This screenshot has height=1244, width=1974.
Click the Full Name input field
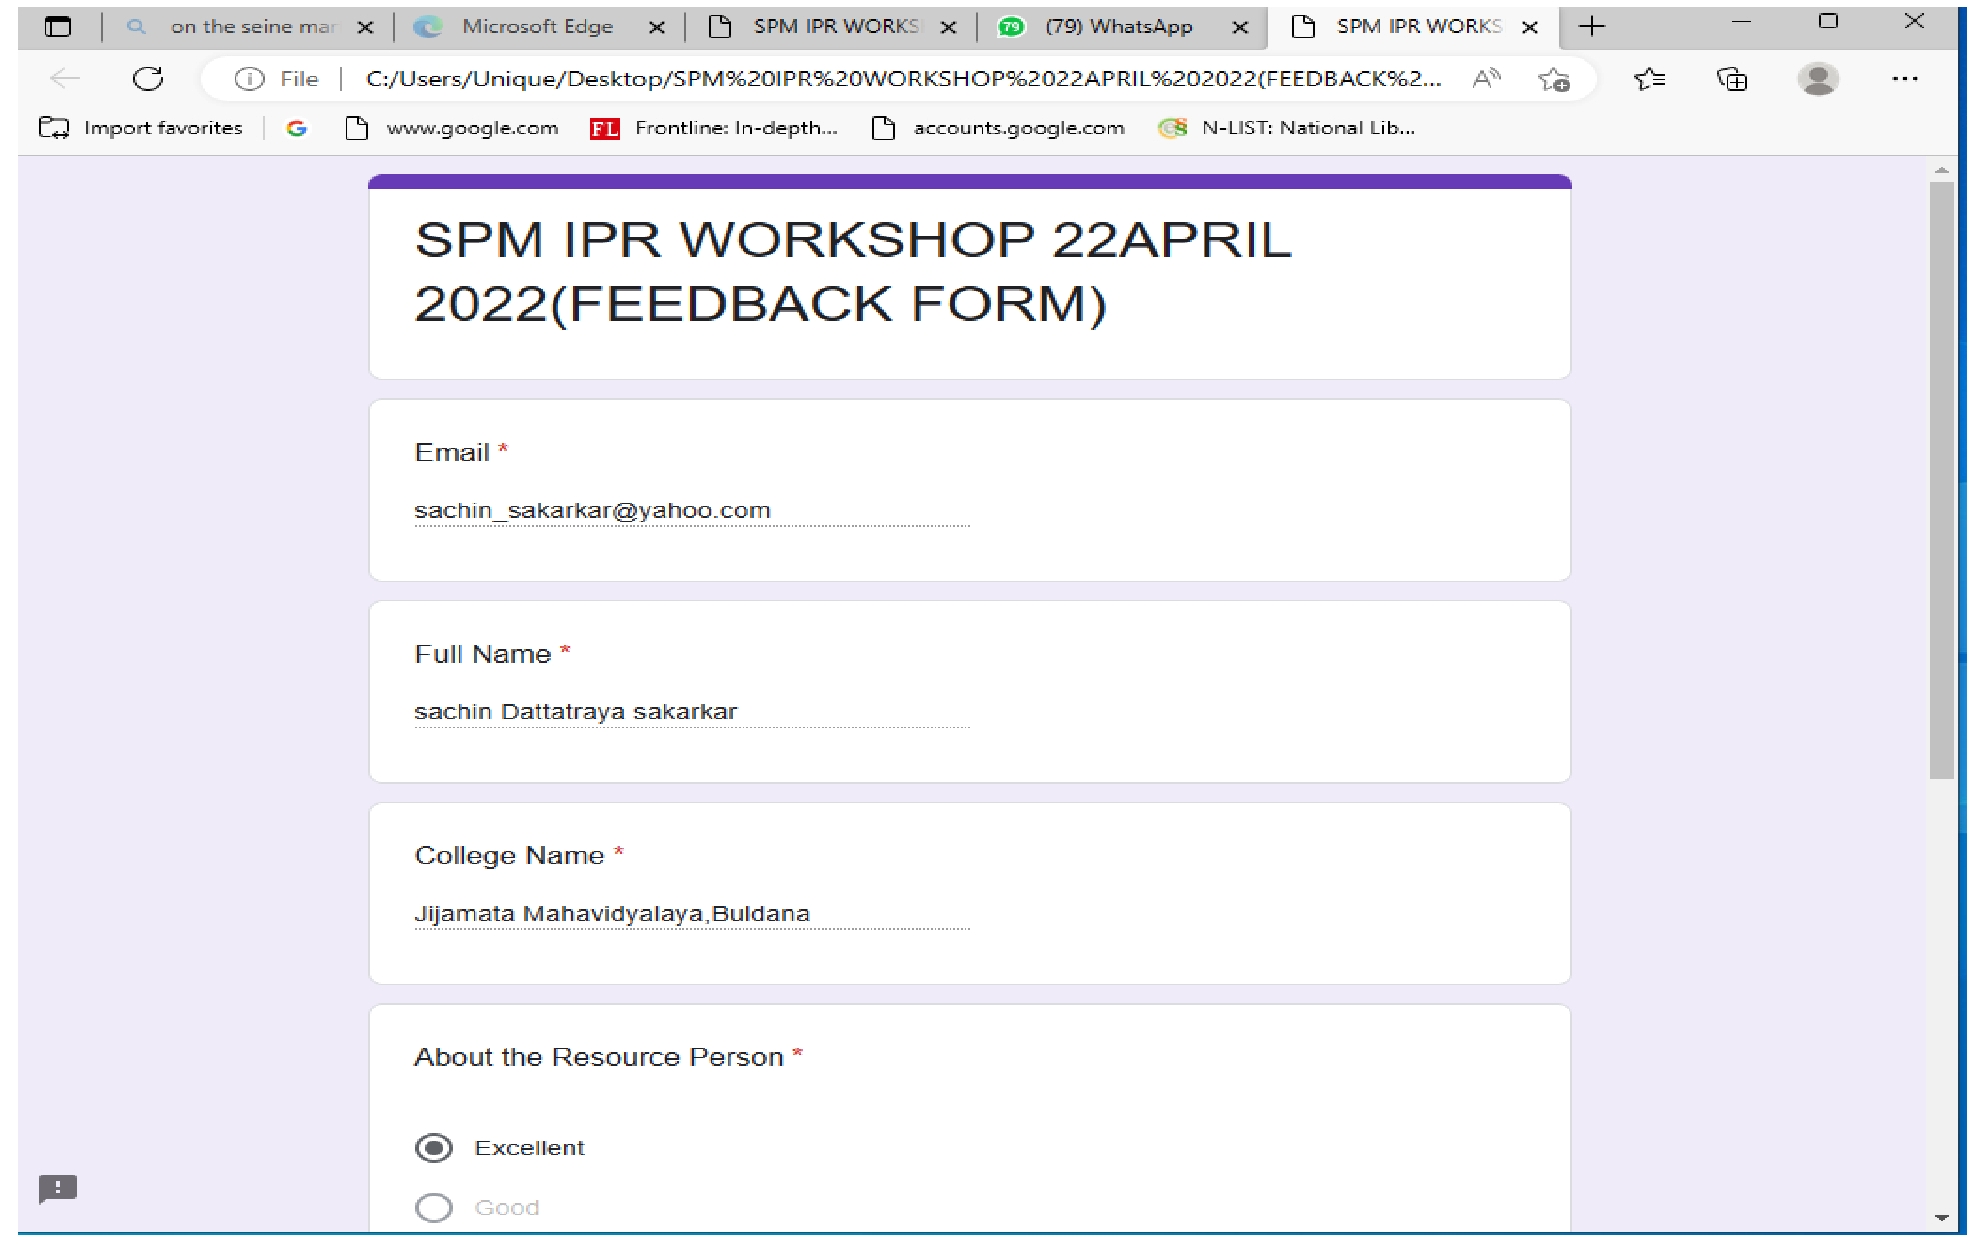click(691, 712)
